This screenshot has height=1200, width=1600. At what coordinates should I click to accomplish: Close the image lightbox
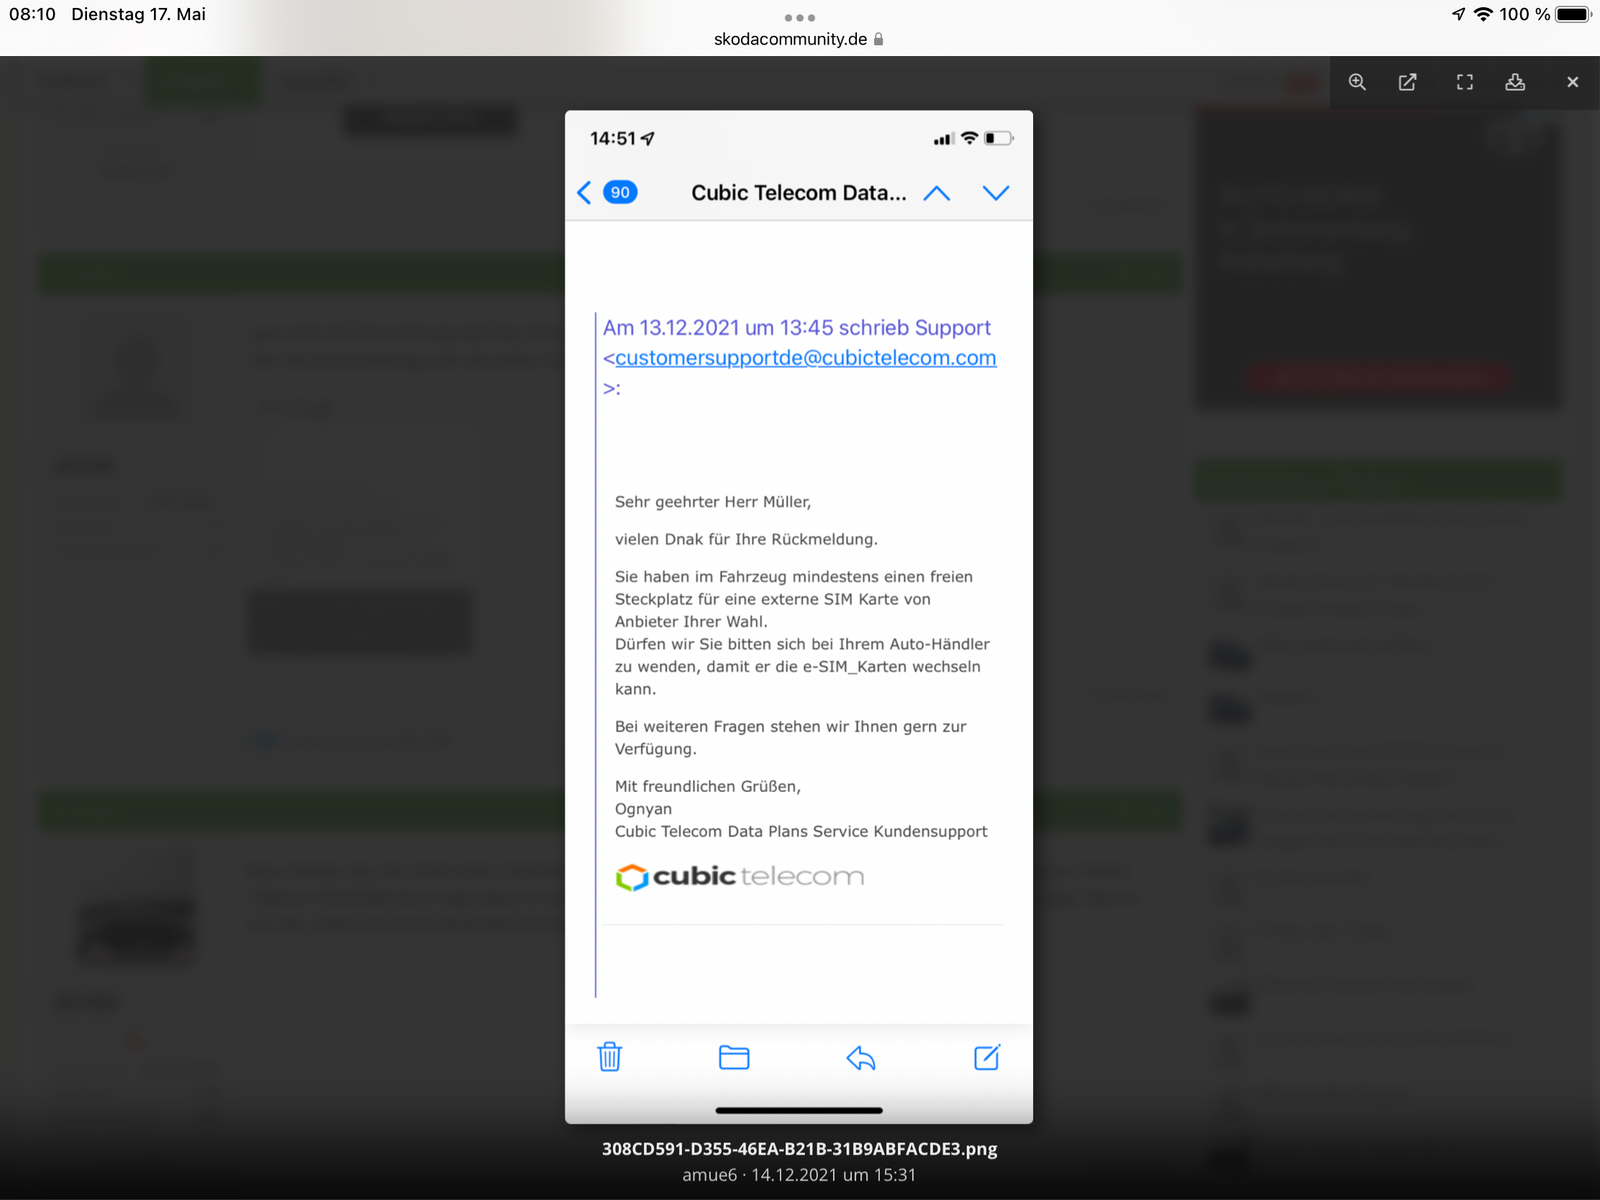click(x=1572, y=82)
